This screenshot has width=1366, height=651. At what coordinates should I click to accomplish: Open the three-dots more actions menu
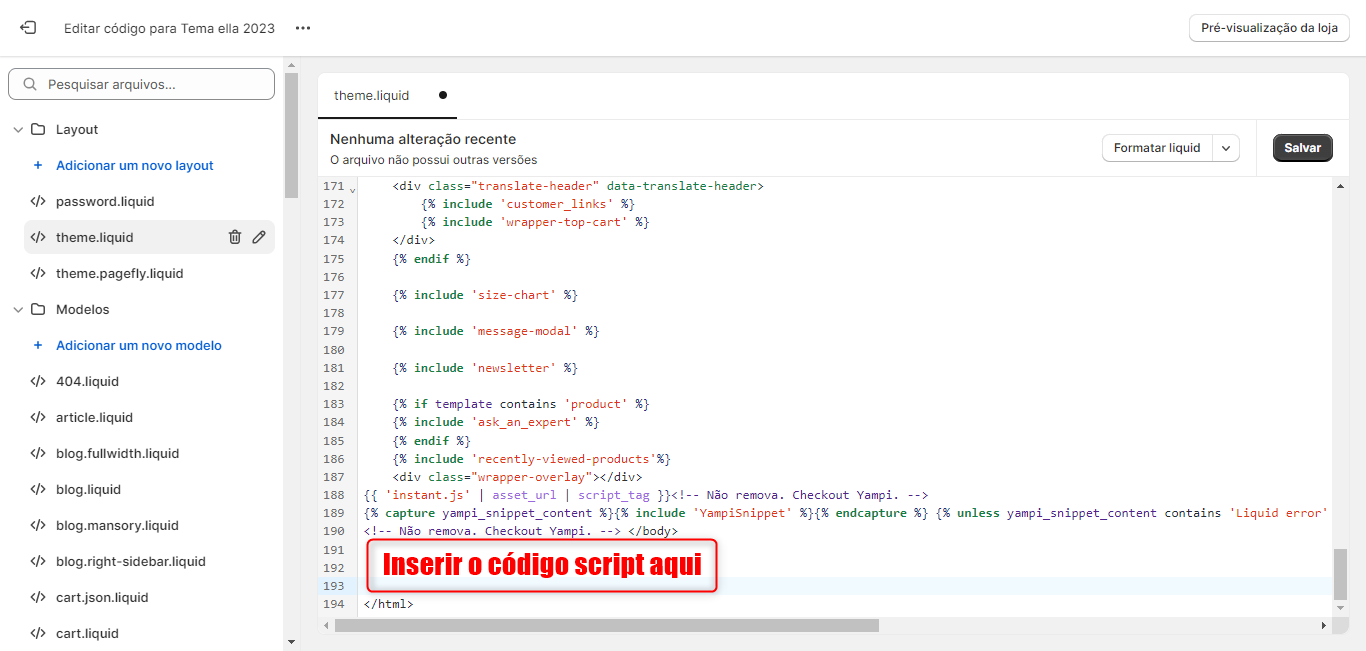[303, 28]
